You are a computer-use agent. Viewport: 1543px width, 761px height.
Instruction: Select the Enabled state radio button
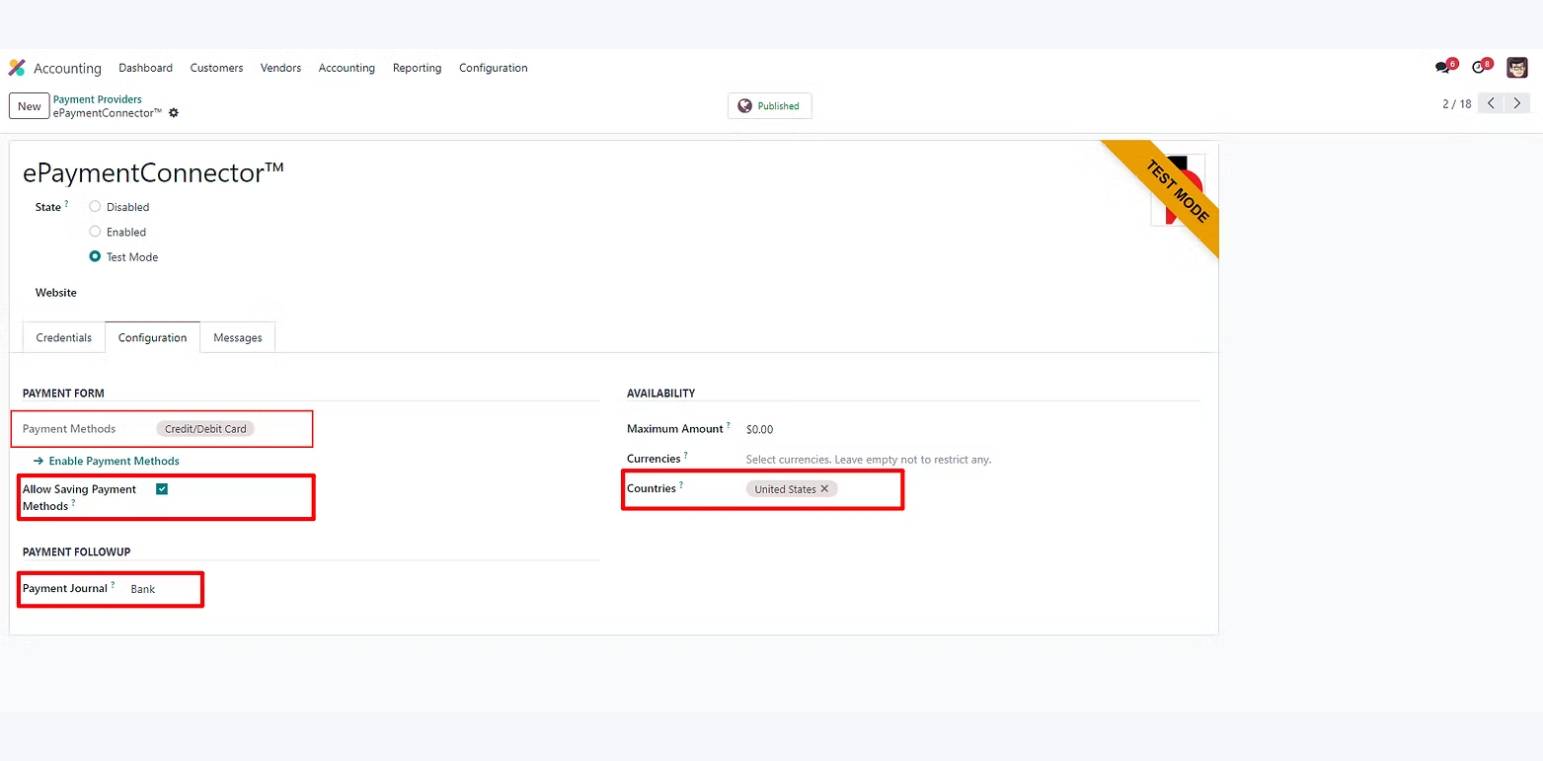pos(95,232)
